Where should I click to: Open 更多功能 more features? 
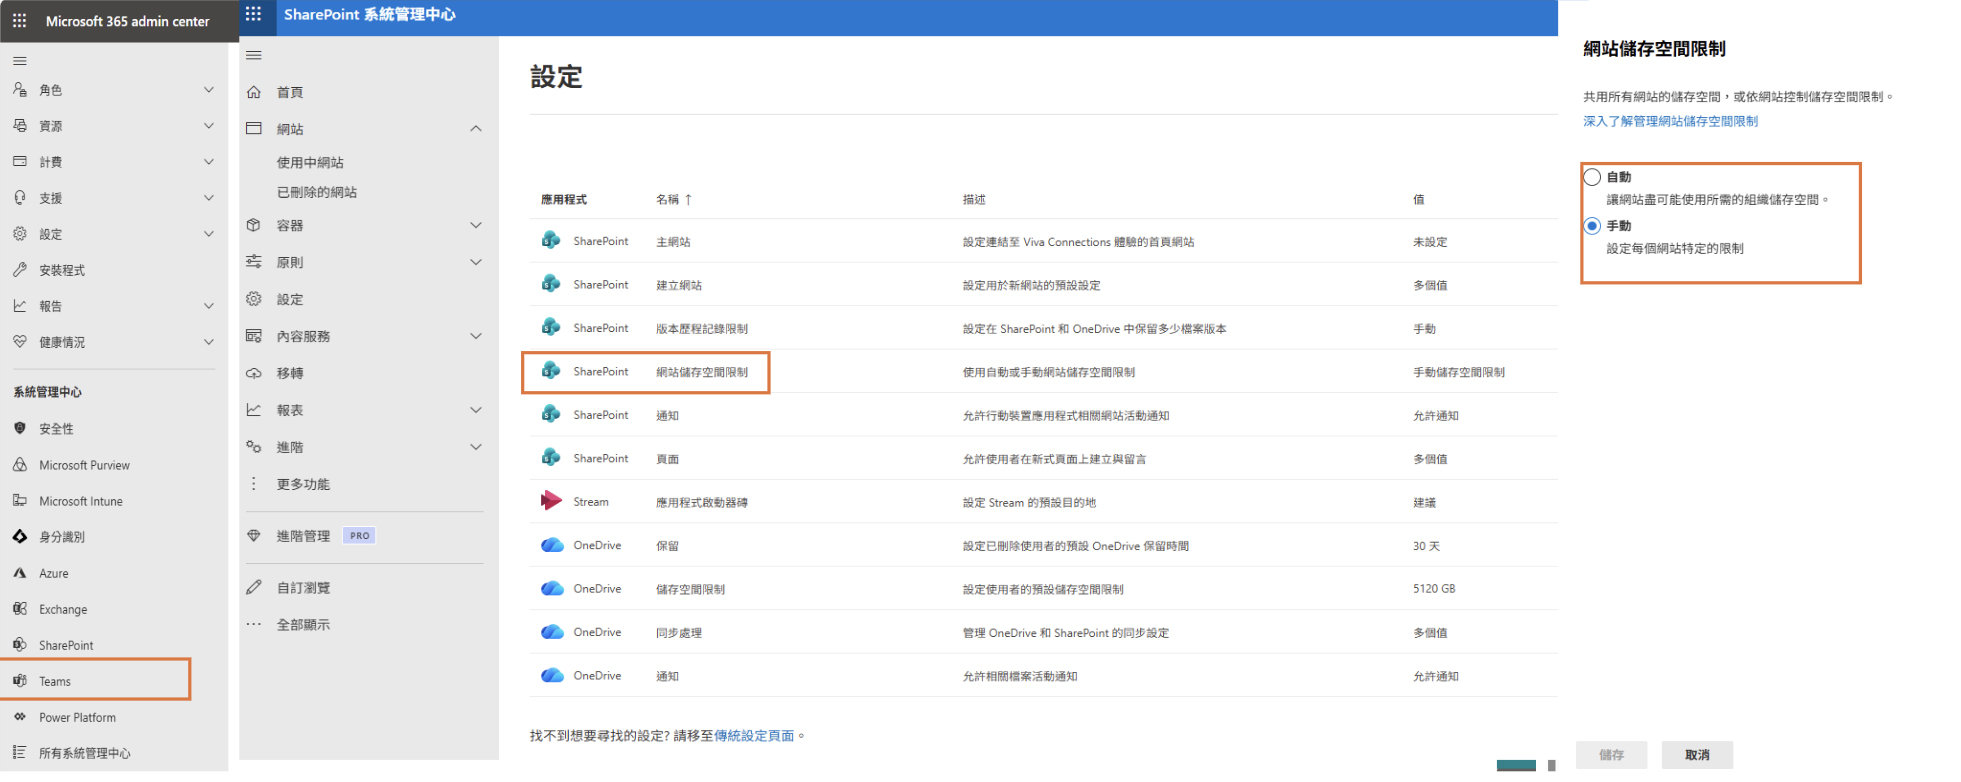[303, 484]
